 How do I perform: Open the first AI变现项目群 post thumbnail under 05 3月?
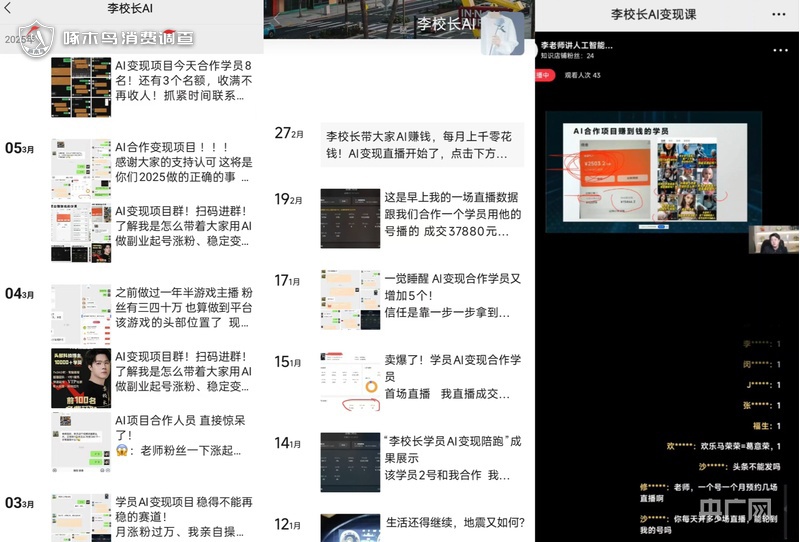81,233
